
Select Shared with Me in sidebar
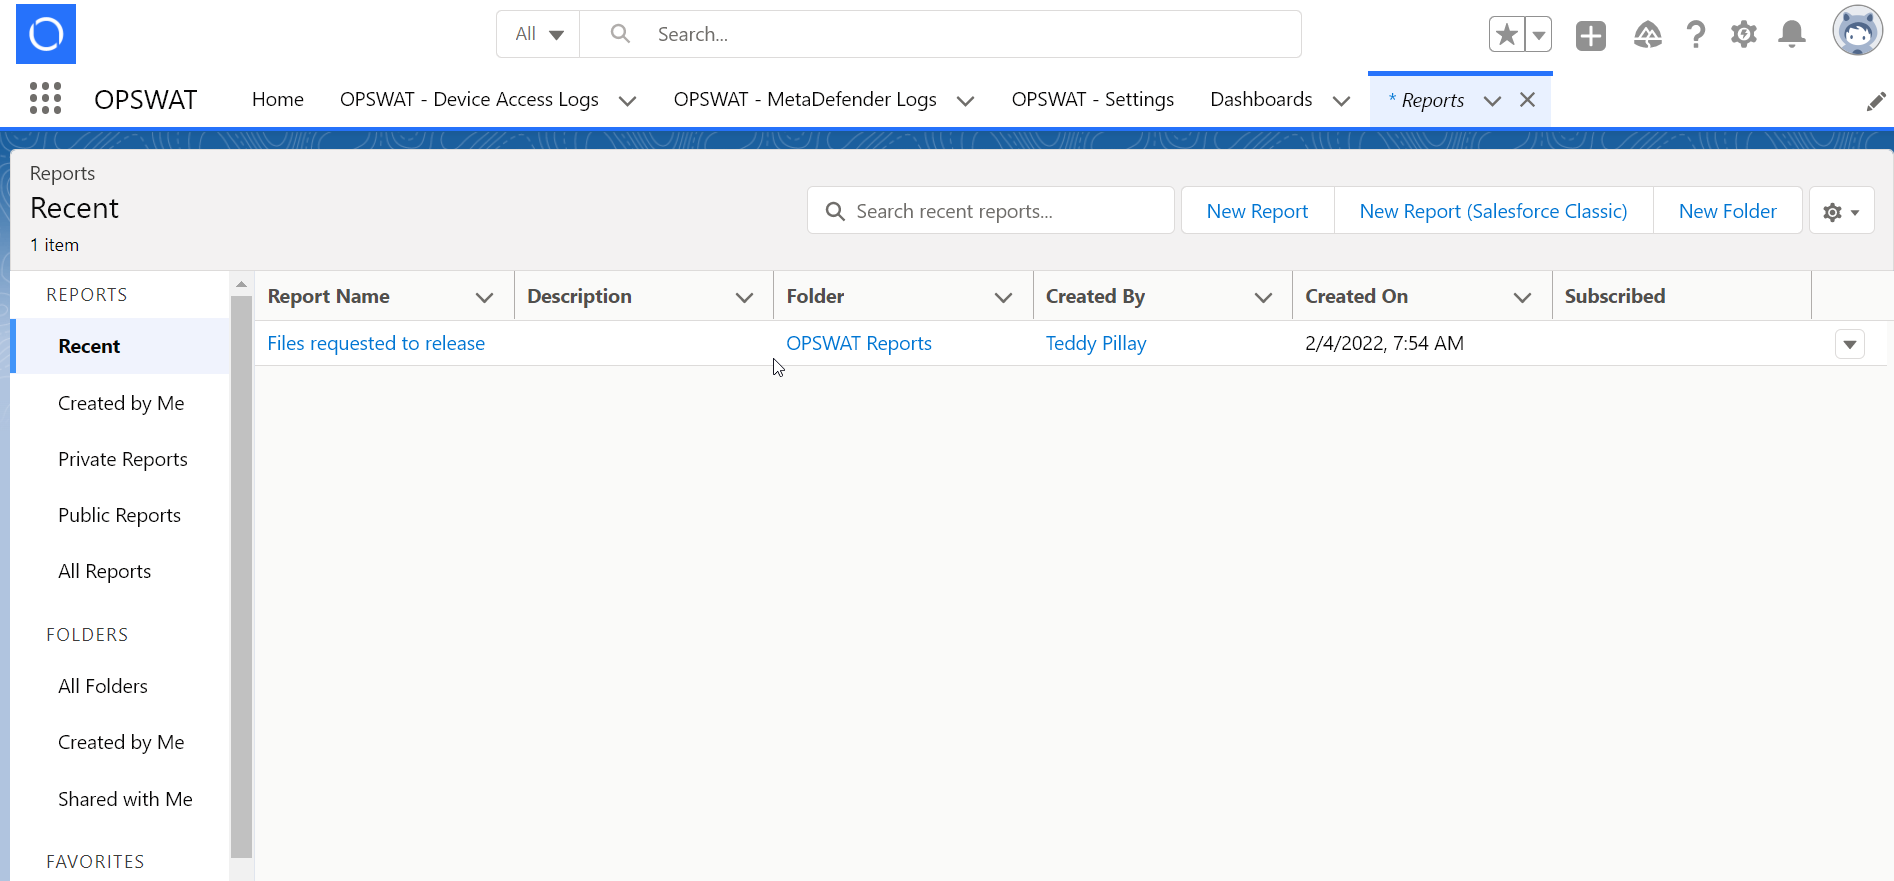click(125, 799)
